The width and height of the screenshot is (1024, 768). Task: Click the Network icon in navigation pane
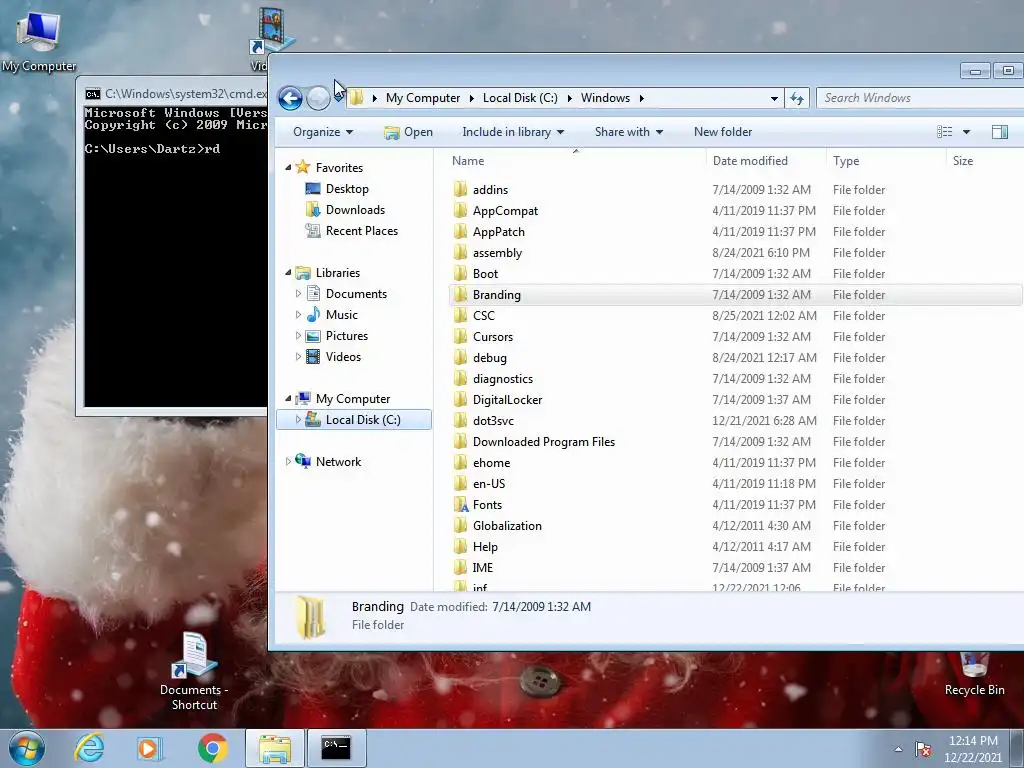[303, 461]
